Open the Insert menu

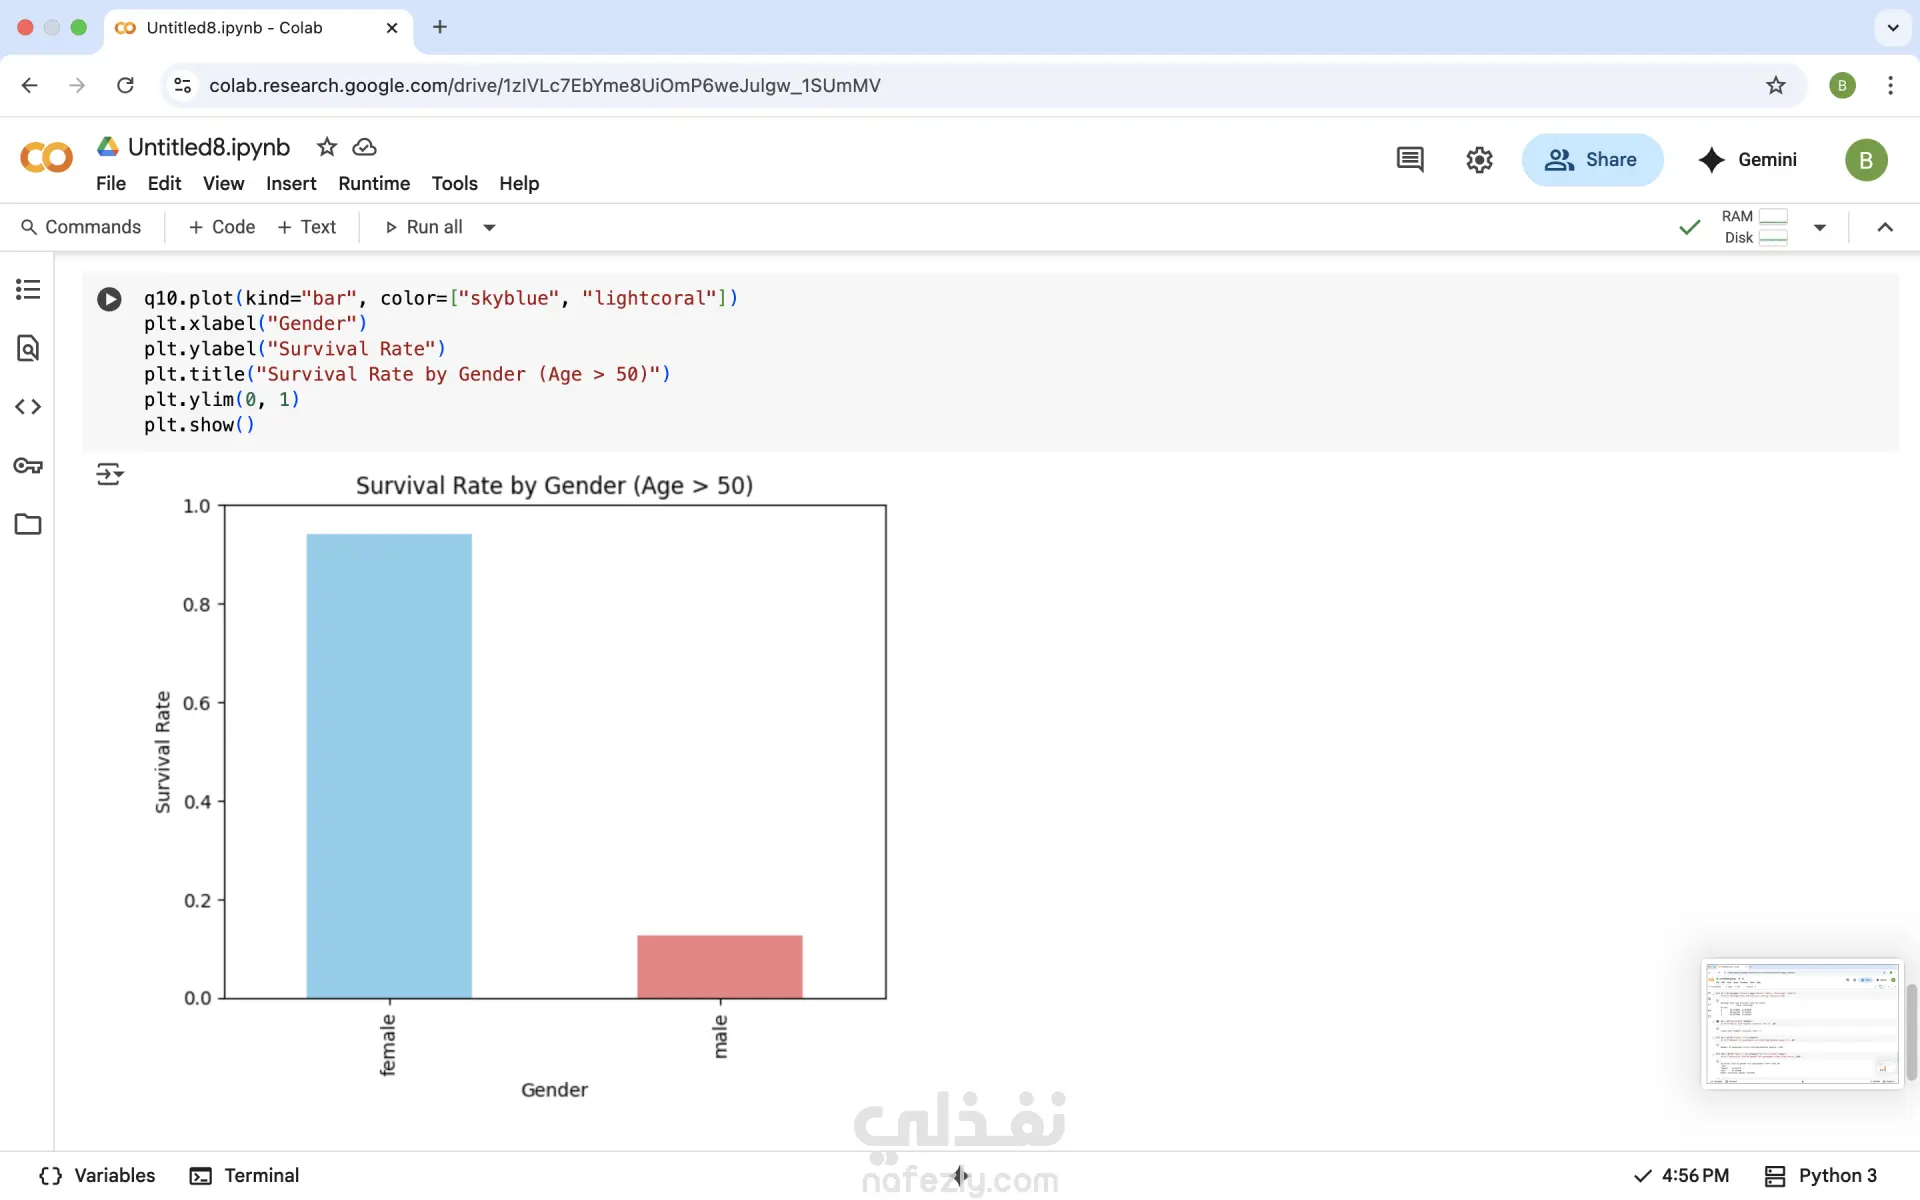point(290,184)
